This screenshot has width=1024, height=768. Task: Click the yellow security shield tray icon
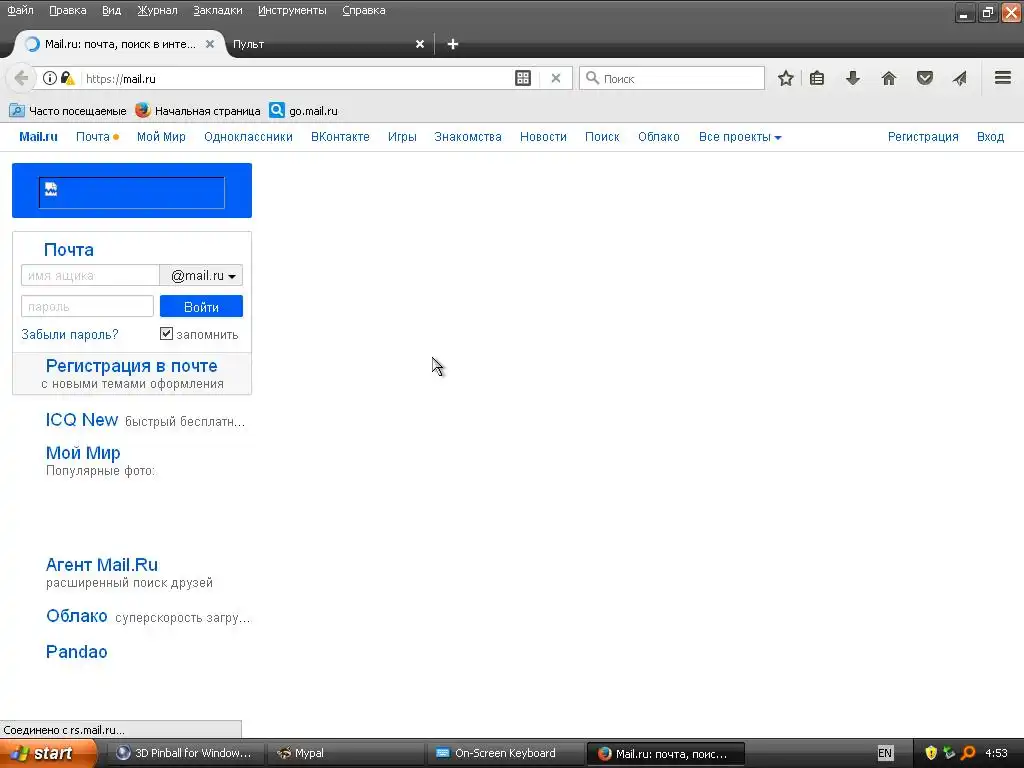(x=931, y=753)
